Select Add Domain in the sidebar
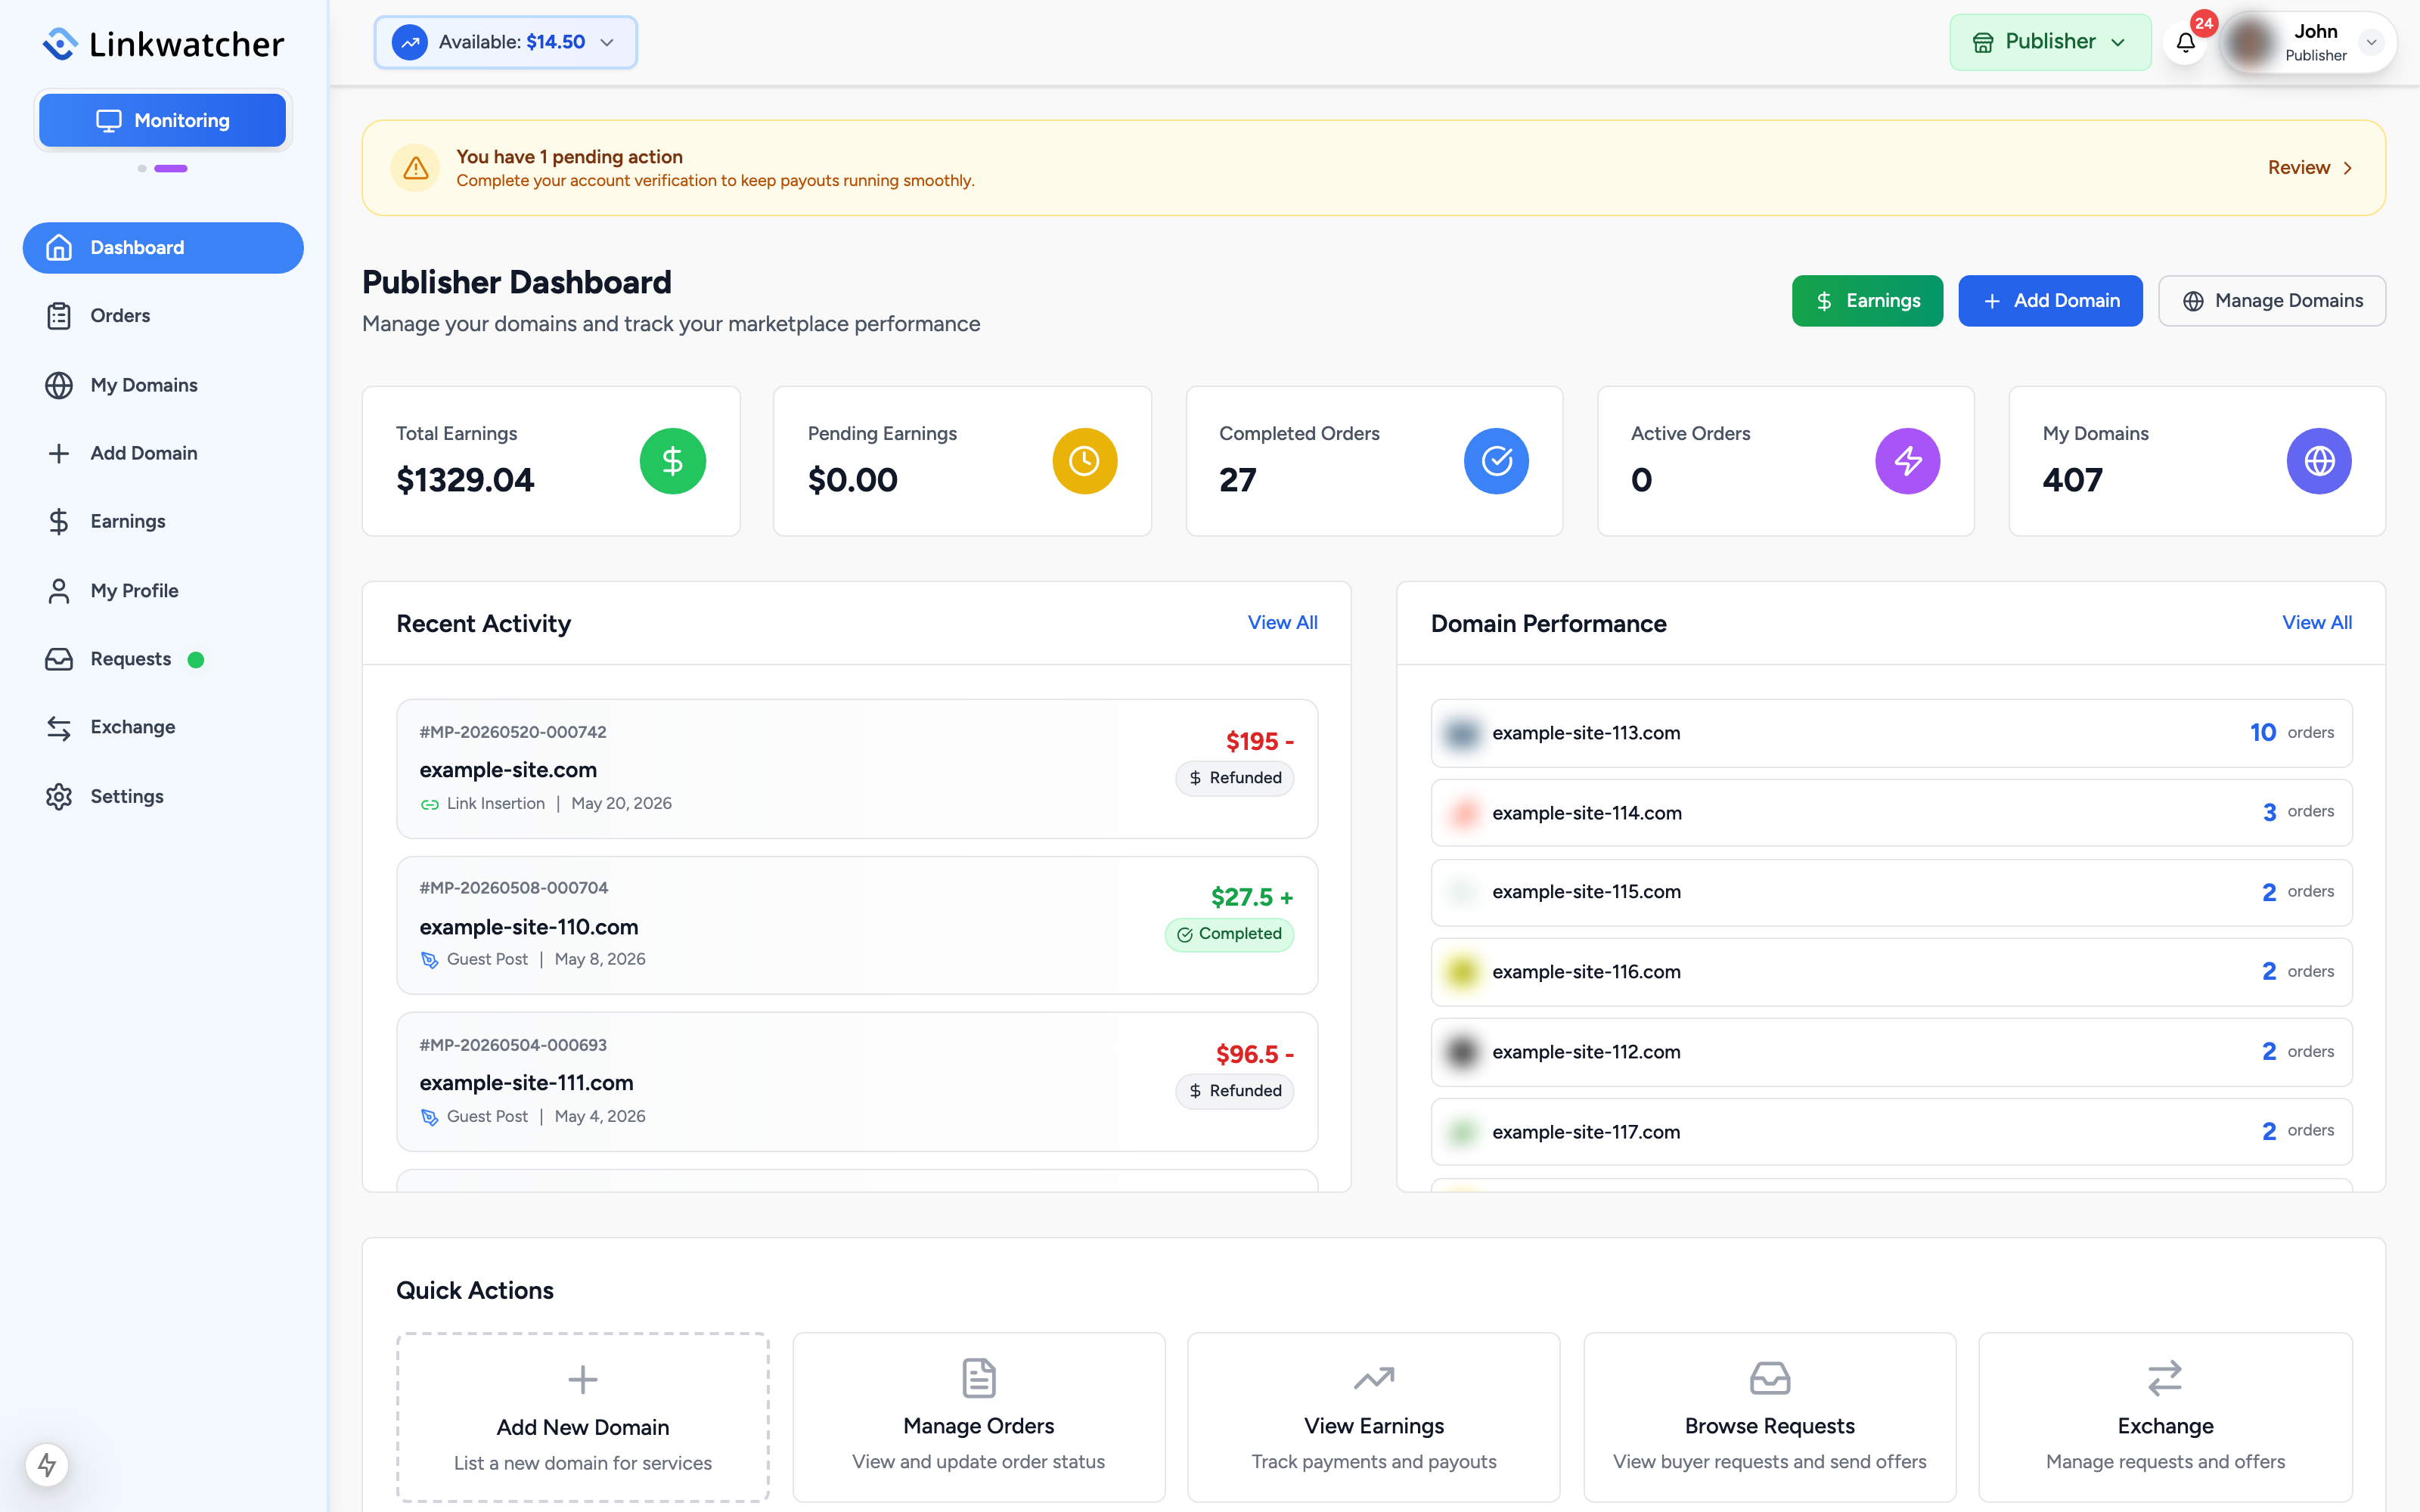The width and height of the screenshot is (2420, 1512). [163, 453]
